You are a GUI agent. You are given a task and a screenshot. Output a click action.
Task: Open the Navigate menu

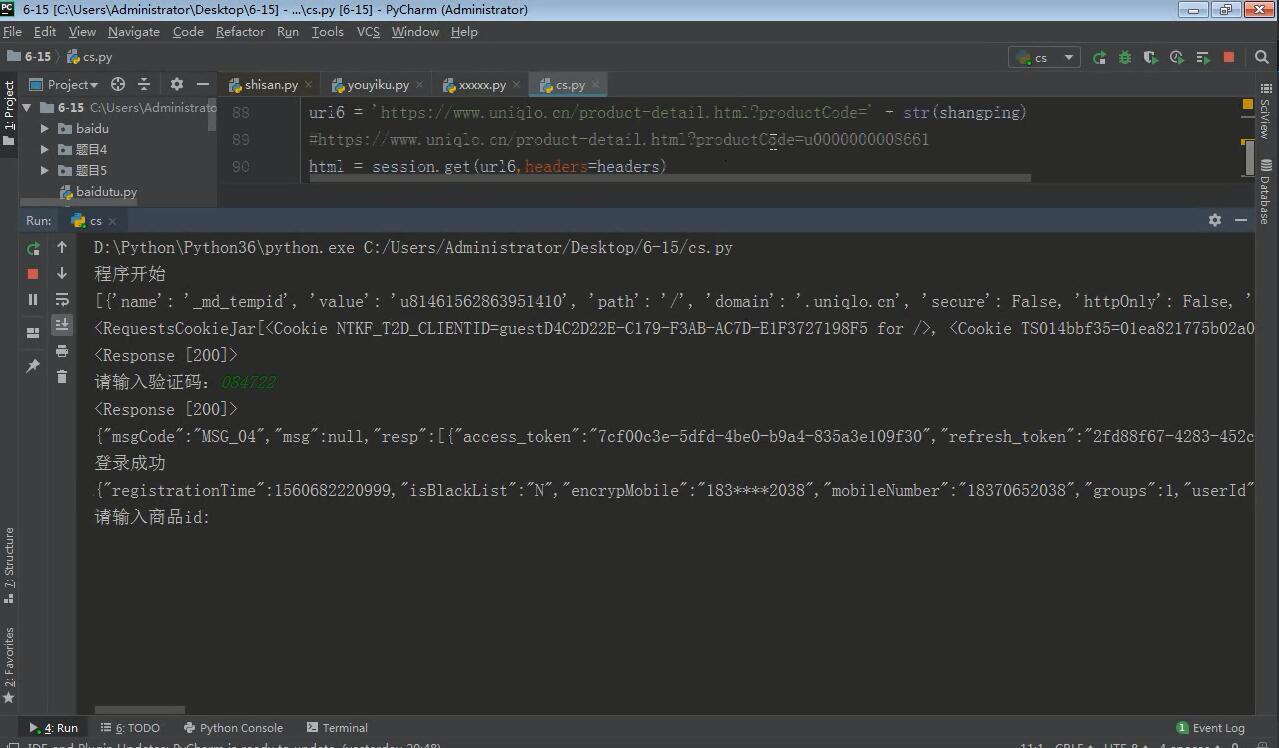[x=134, y=32]
